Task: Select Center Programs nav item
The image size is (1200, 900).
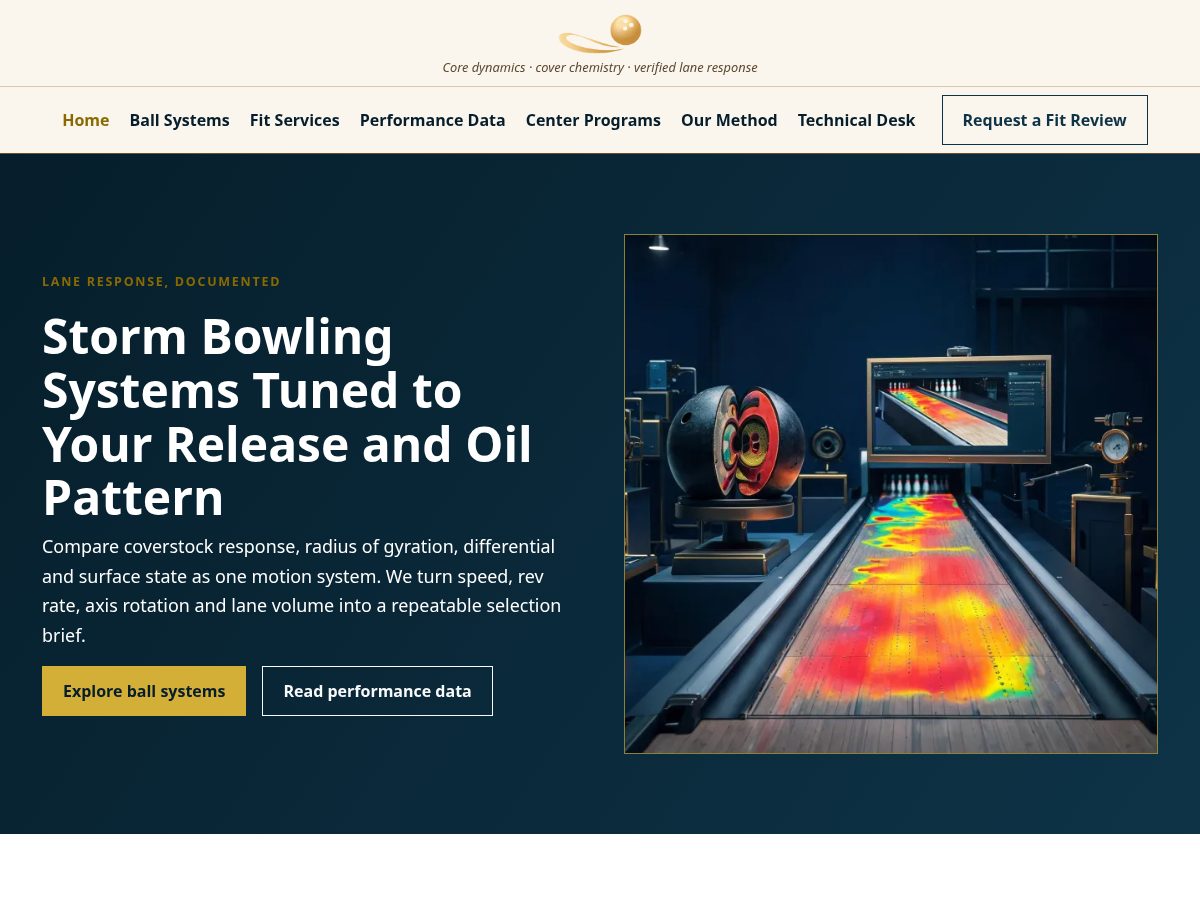Action: point(593,120)
